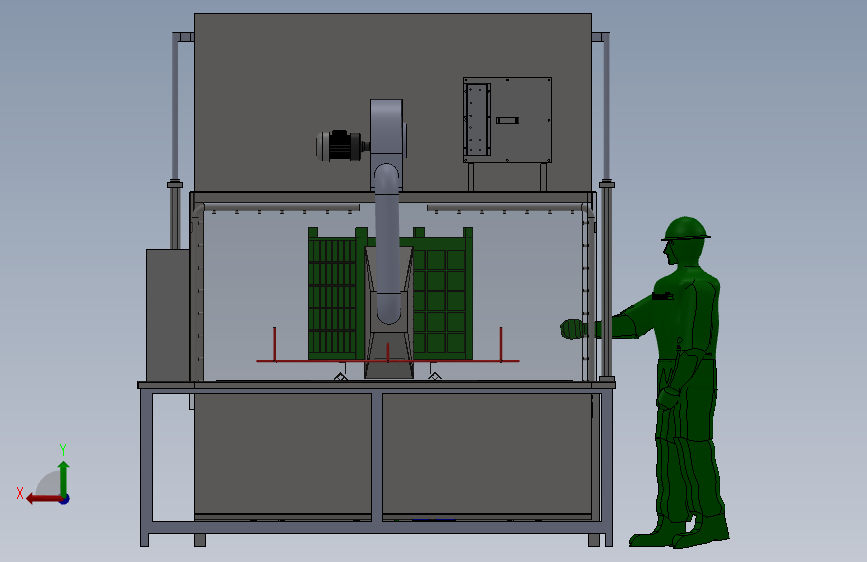Select the right green grid crate
Screen dimensions: 867x562
point(442,293)
